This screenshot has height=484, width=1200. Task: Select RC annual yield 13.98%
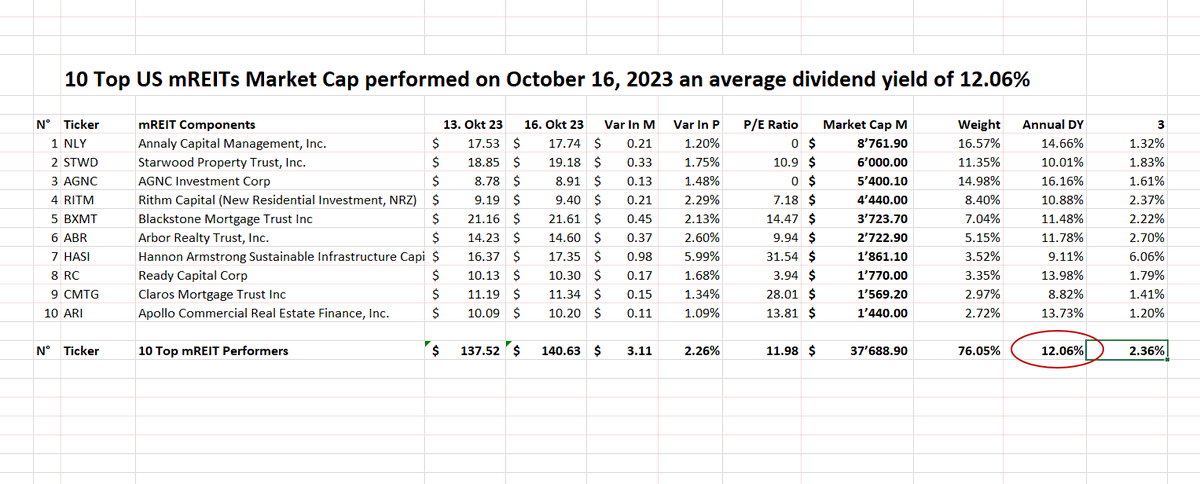click(x=1063, y=276)
